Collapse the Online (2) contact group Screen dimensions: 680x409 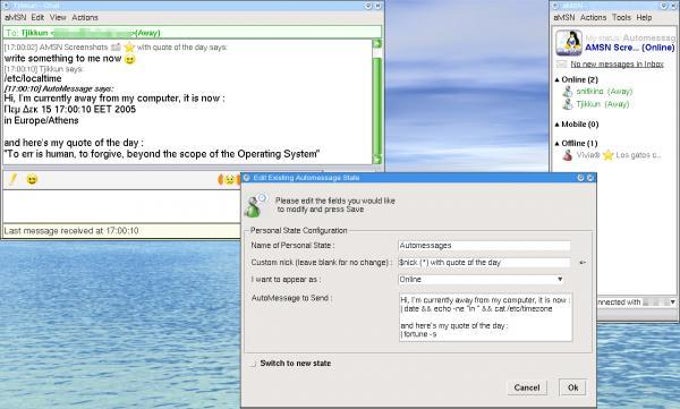557,80
